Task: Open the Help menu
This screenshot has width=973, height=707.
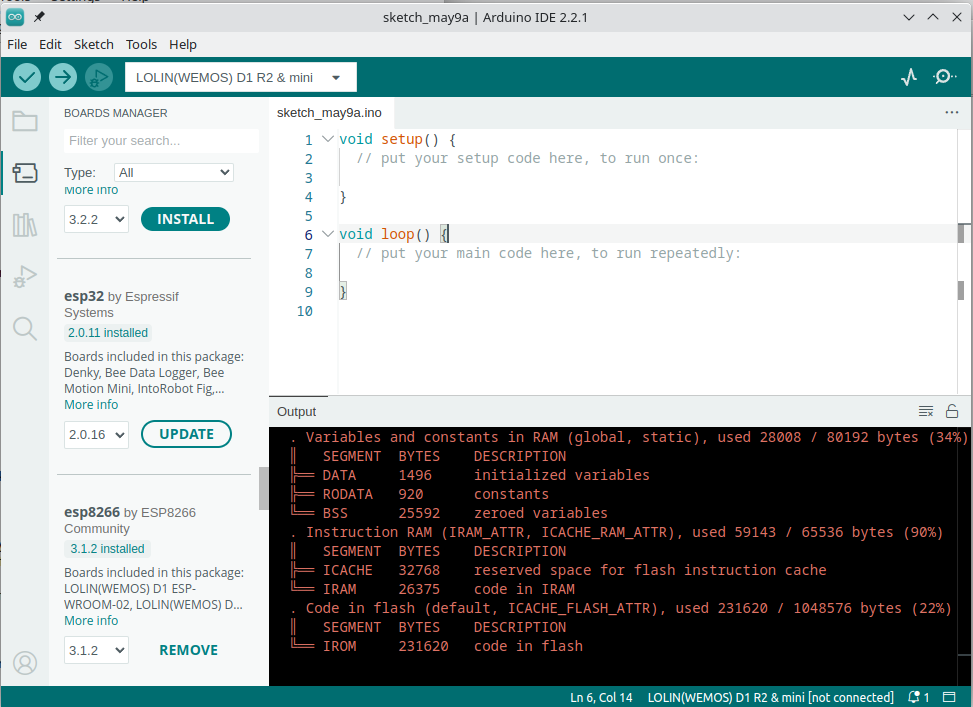Action: 182,45
